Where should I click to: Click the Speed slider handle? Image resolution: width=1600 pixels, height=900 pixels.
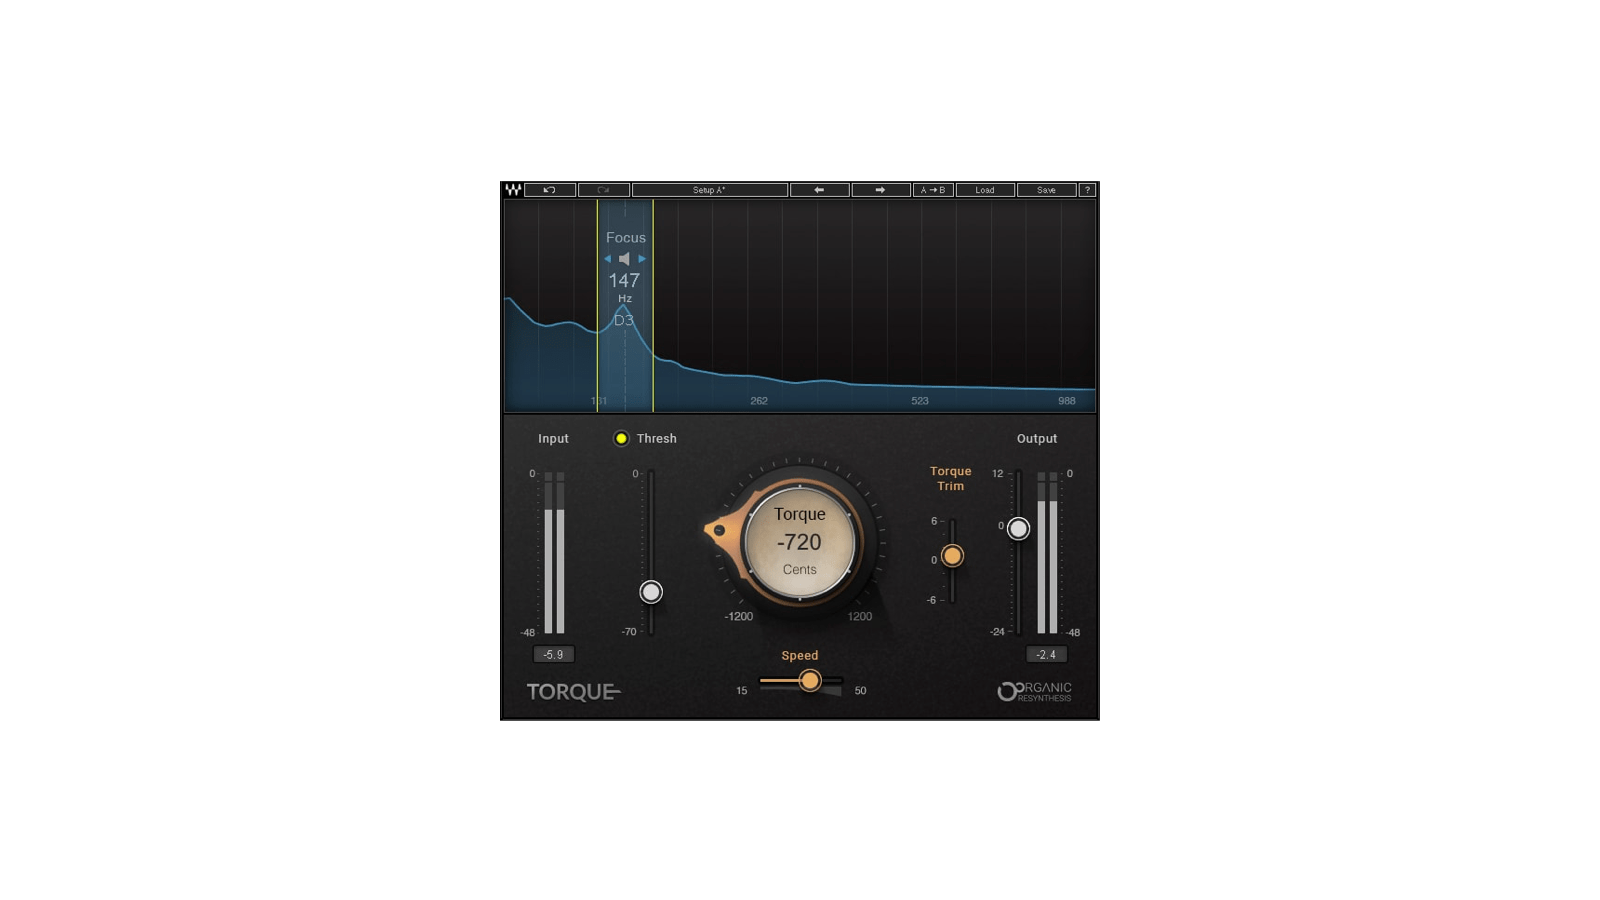[x=810, y=681]
